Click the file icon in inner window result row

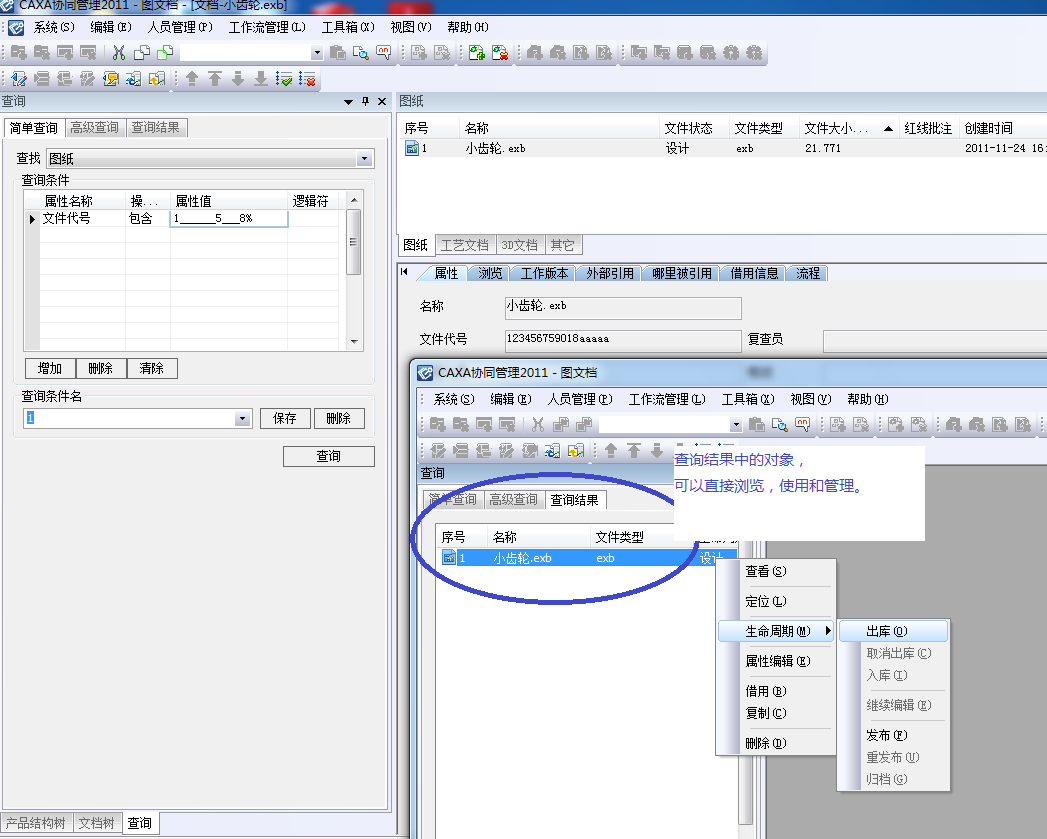pos(449,557)
